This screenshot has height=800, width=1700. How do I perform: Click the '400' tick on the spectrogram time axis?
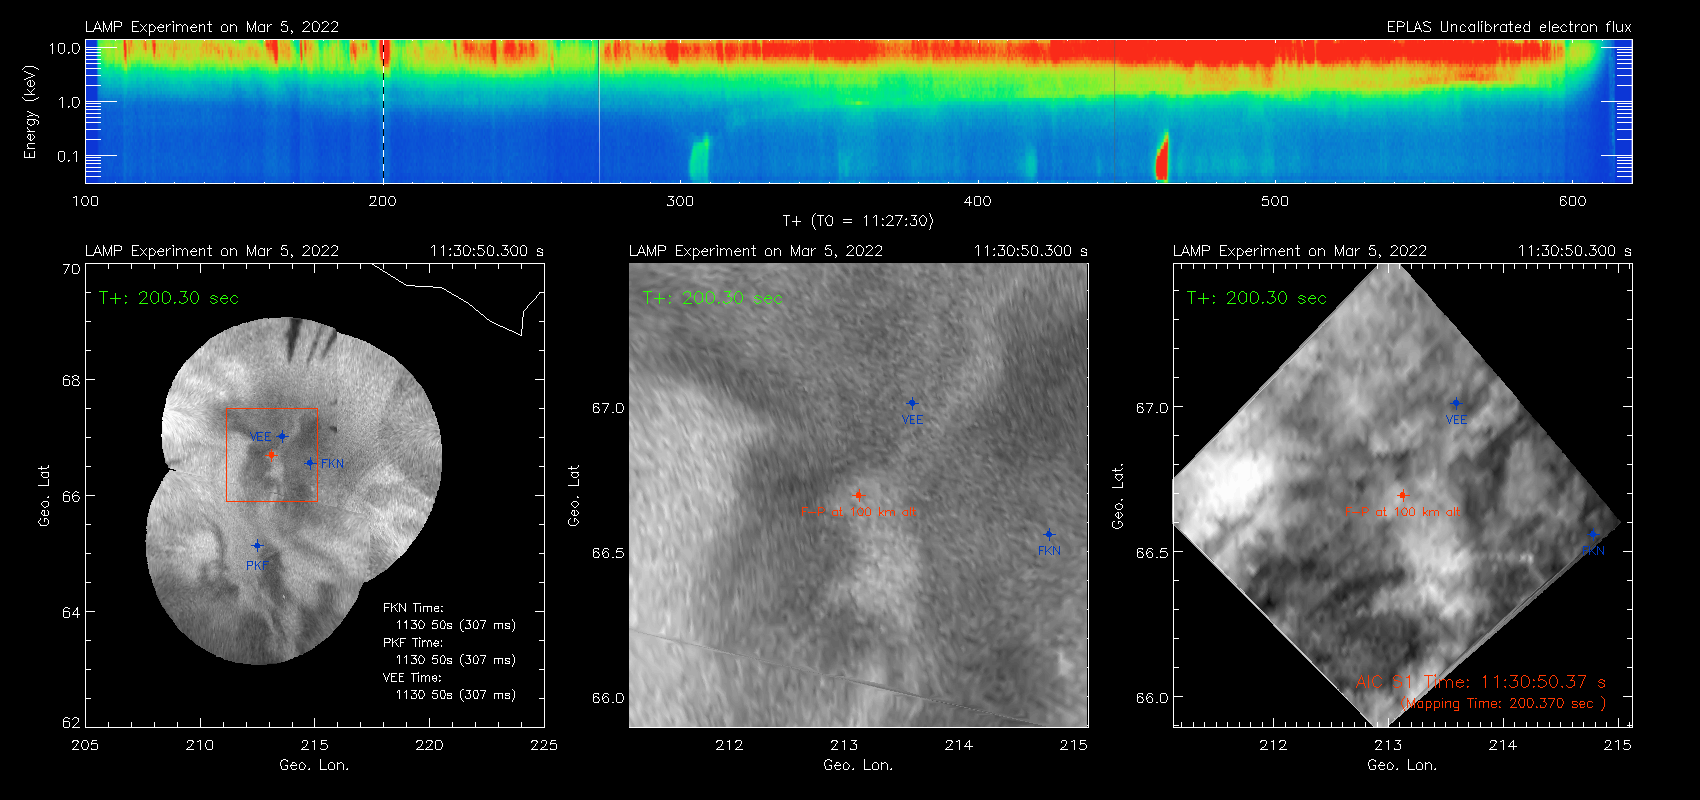[x=978, y=201]
